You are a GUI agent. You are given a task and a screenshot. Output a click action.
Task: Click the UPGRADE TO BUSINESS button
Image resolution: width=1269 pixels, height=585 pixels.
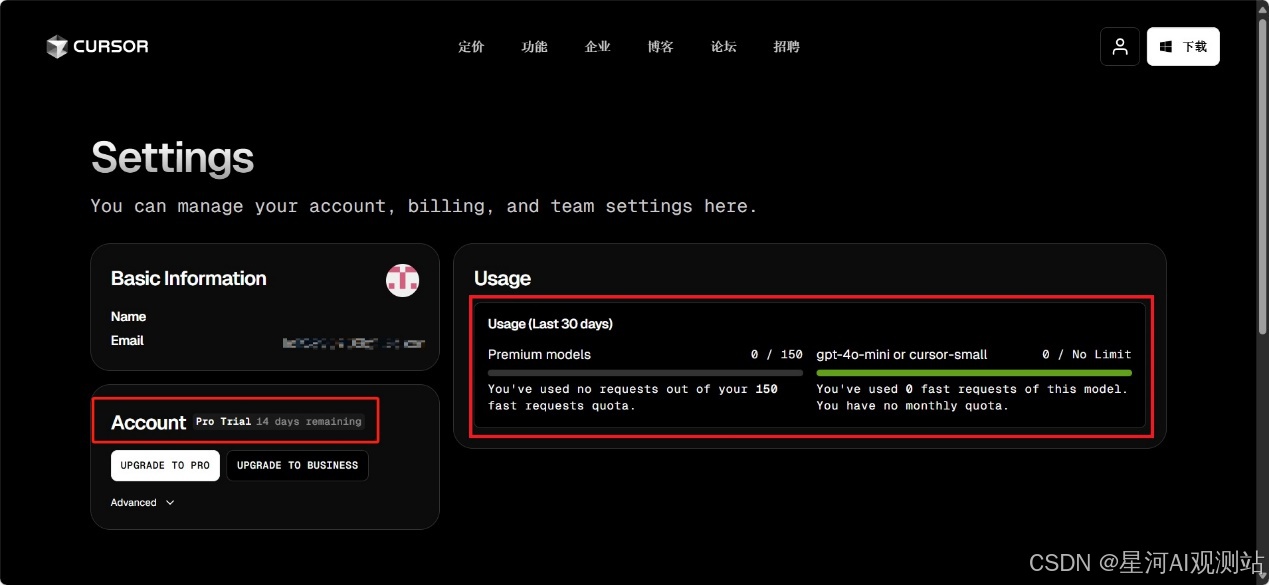click(297, 465)
